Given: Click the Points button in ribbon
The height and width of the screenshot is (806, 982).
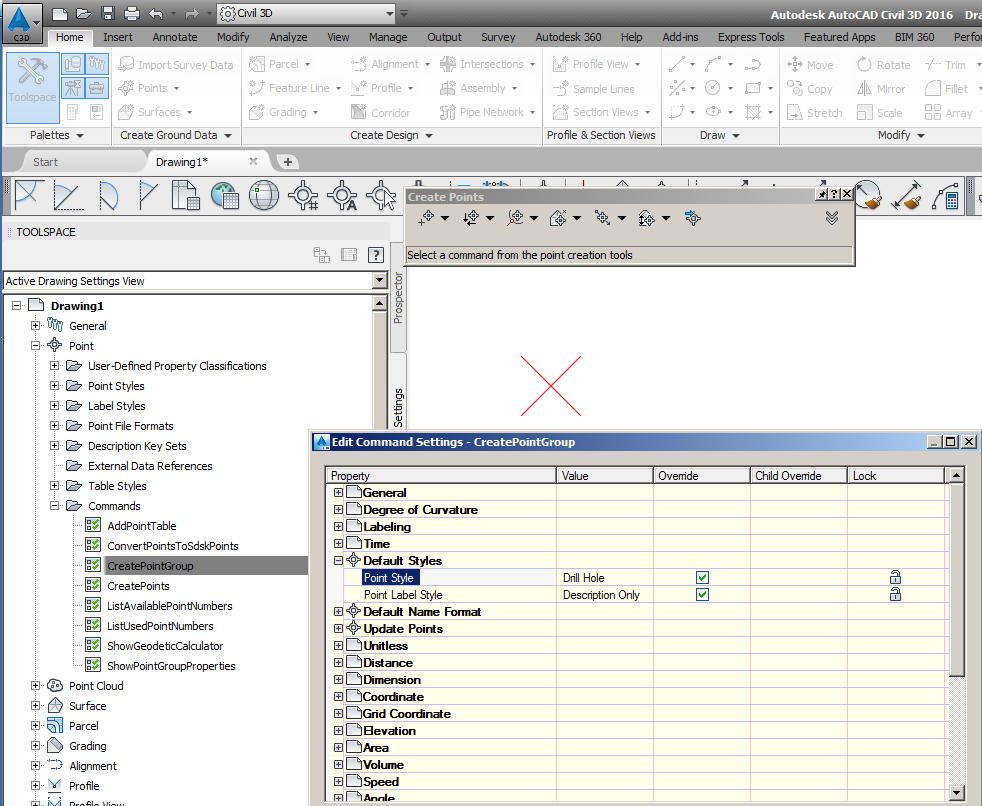Looking at the screenshot, I should click(x=149, y=88).
